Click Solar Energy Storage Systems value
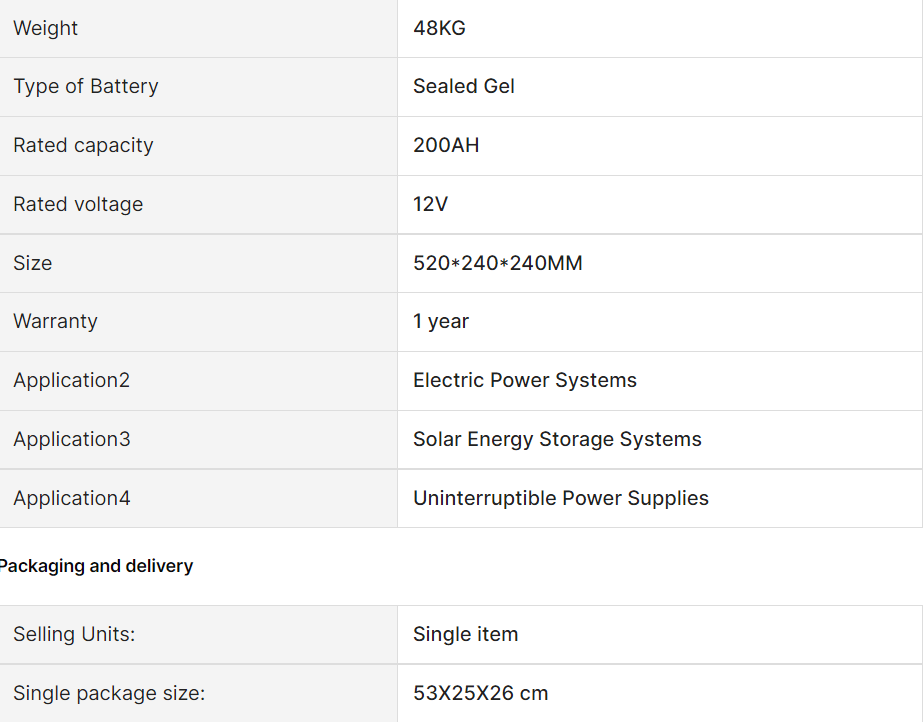This screenshot has height=722, width=924. (557, 439)
